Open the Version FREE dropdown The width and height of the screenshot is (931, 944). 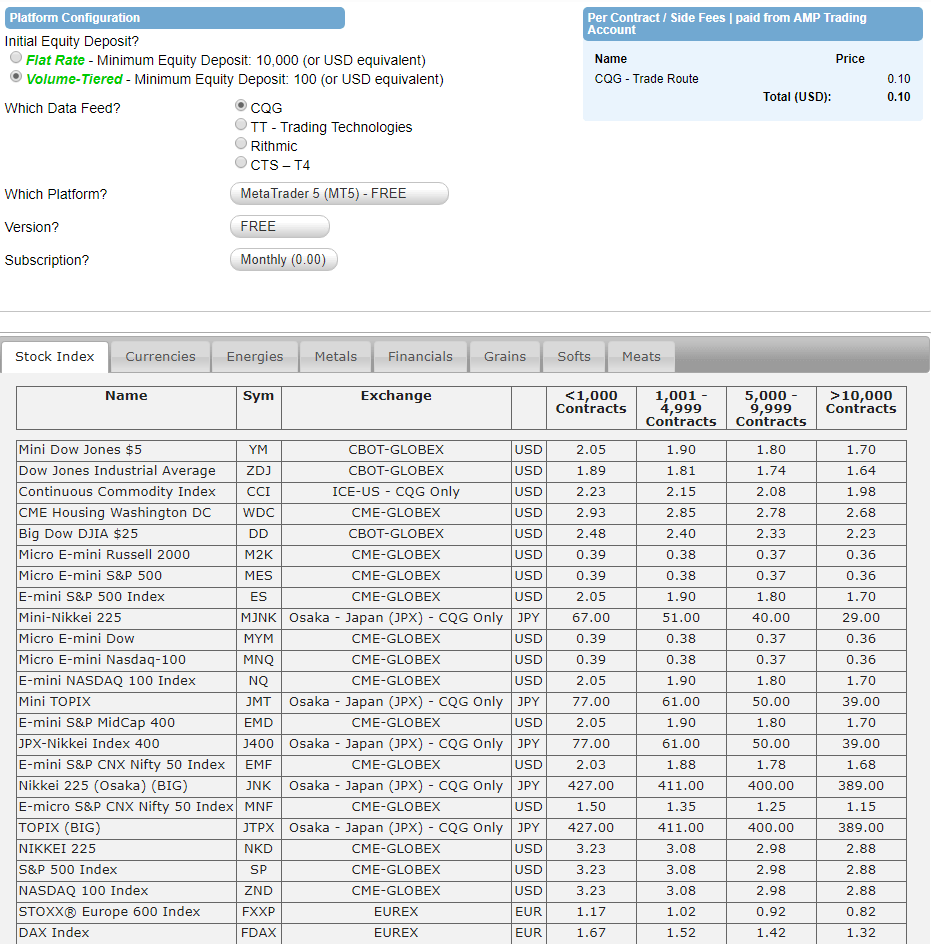click(x=279, y=227)
